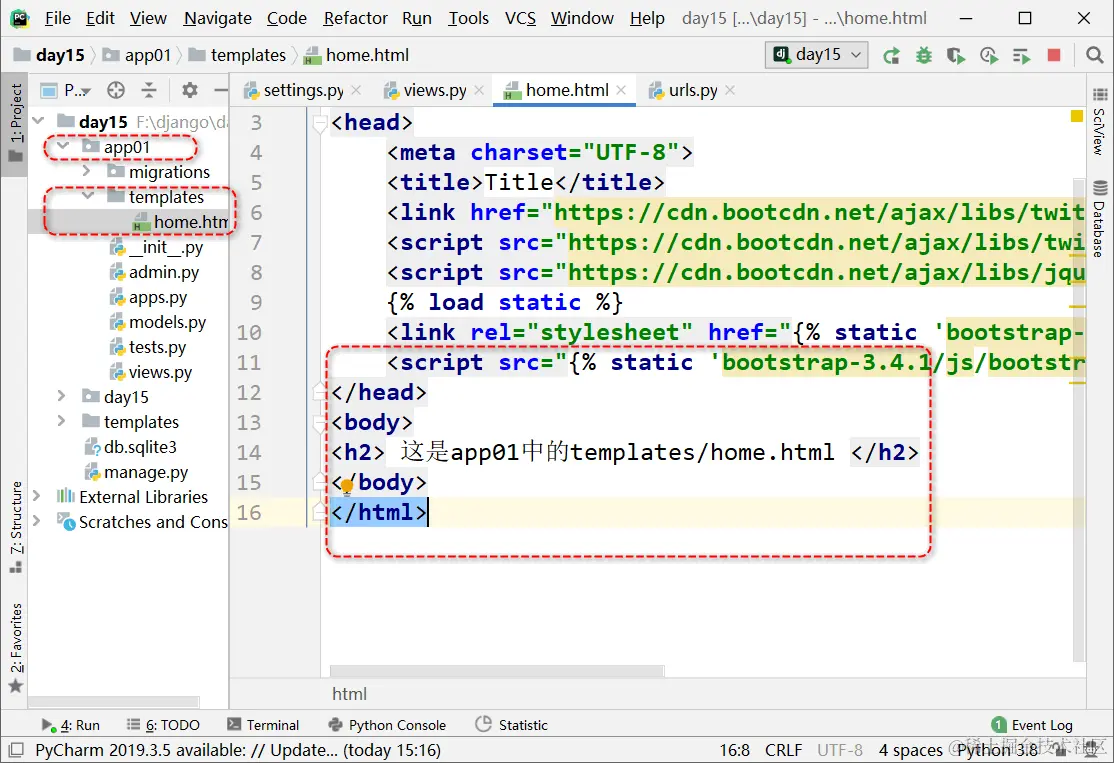Run with coverage icon in toolbar
Viewport: 1114px width, 763px height.
point(956,55)
